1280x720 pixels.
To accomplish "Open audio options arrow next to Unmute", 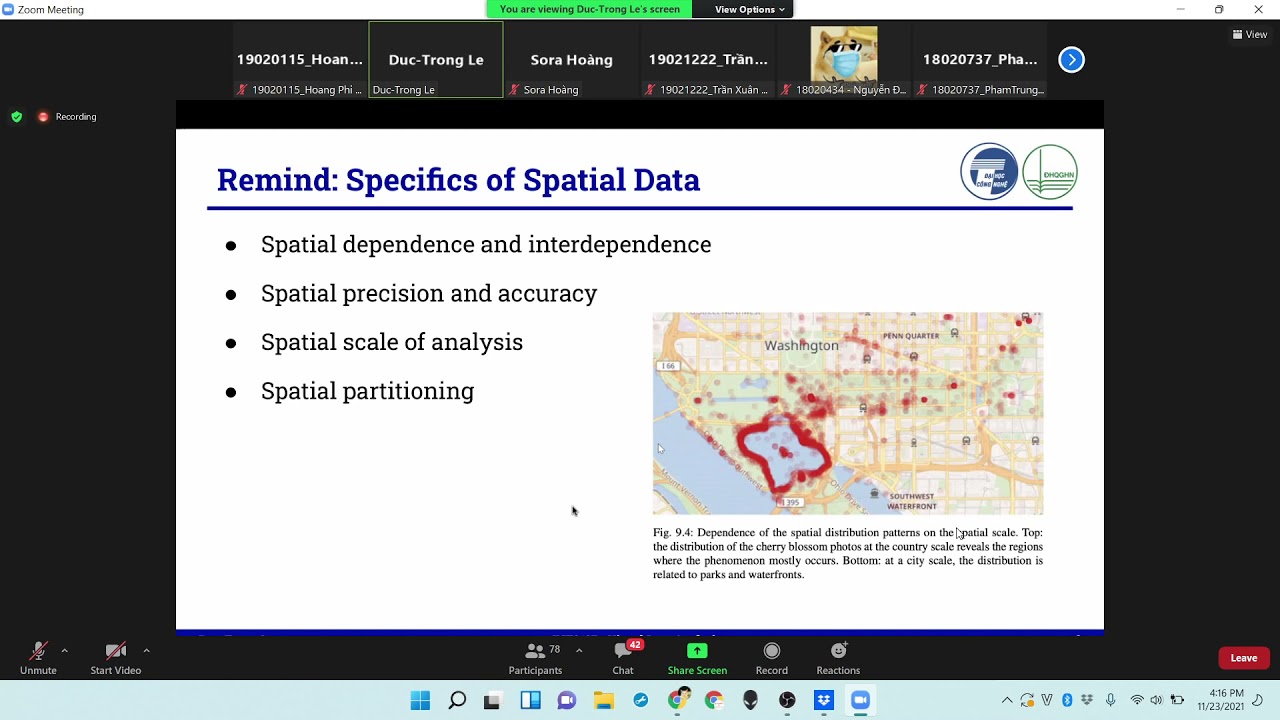I will pos(64,651).
